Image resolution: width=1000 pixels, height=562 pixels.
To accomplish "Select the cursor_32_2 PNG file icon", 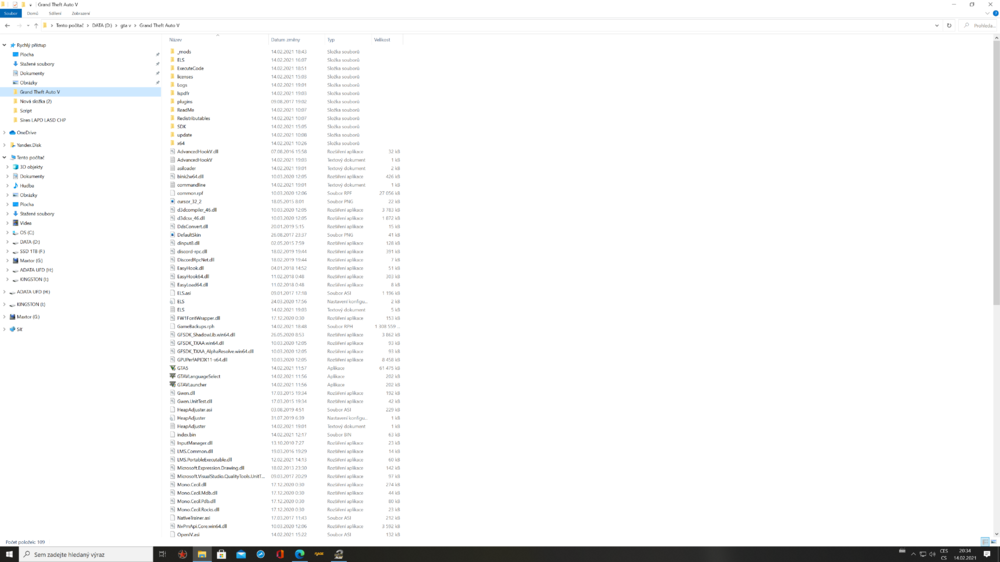I will [x=172, y=202].
